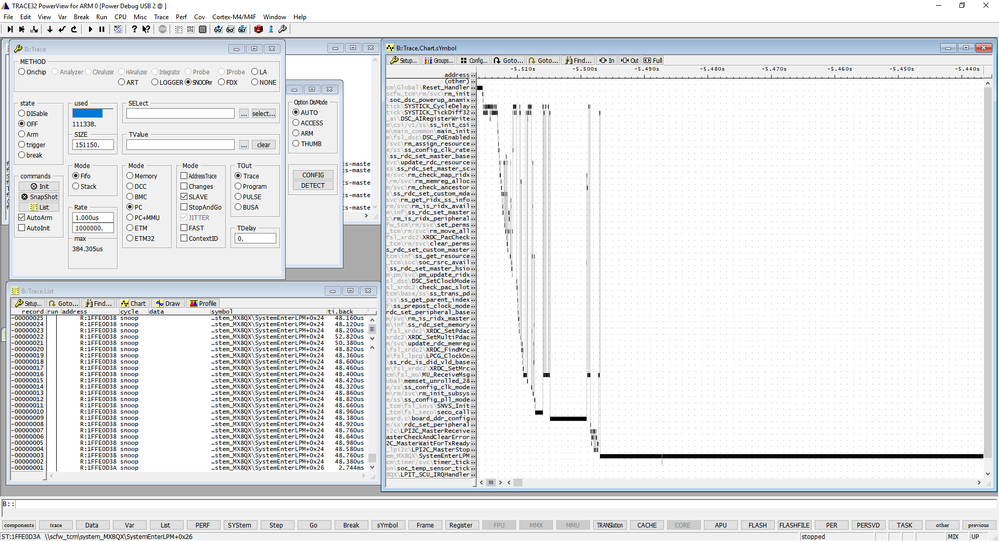Viewport: 999px width, 541px height.
Task: Zoom Out on the Trace.Chart
Action: coord(629,61)
